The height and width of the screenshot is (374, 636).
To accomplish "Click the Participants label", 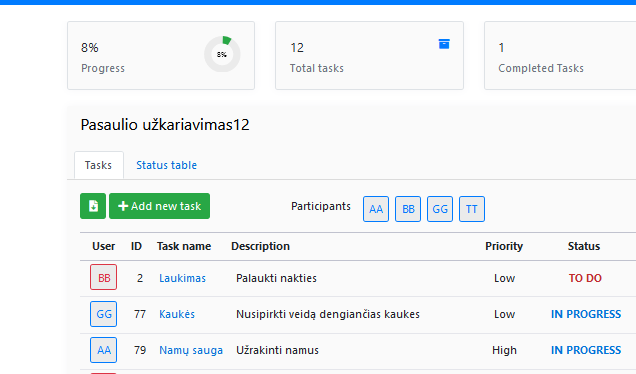I will [x=320, y=206].
